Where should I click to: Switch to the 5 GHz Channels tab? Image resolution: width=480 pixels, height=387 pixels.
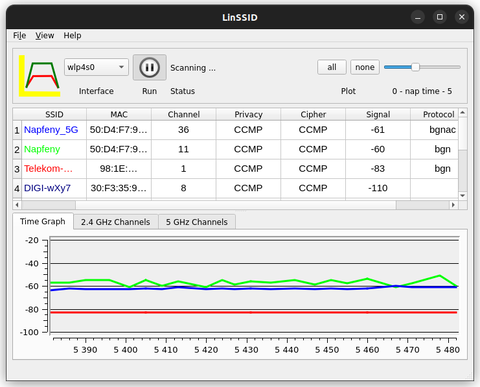point(197,222)
